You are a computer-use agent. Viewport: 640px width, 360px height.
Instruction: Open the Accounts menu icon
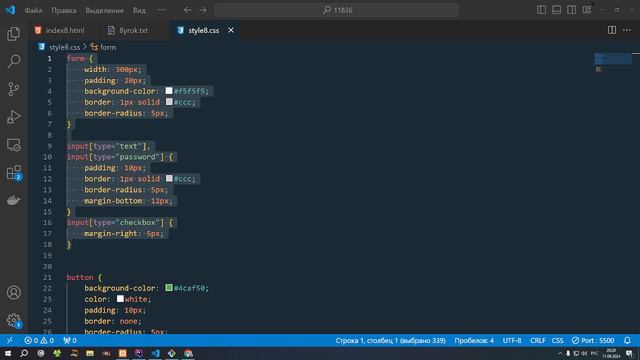tap(13, 292)
